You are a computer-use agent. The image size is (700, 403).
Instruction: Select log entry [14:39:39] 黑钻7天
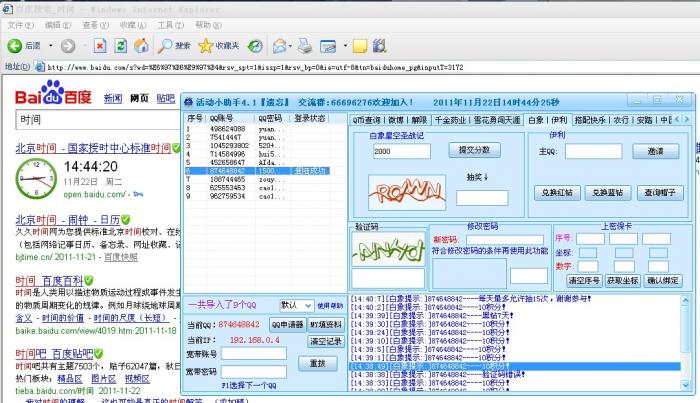coord(515,316)
